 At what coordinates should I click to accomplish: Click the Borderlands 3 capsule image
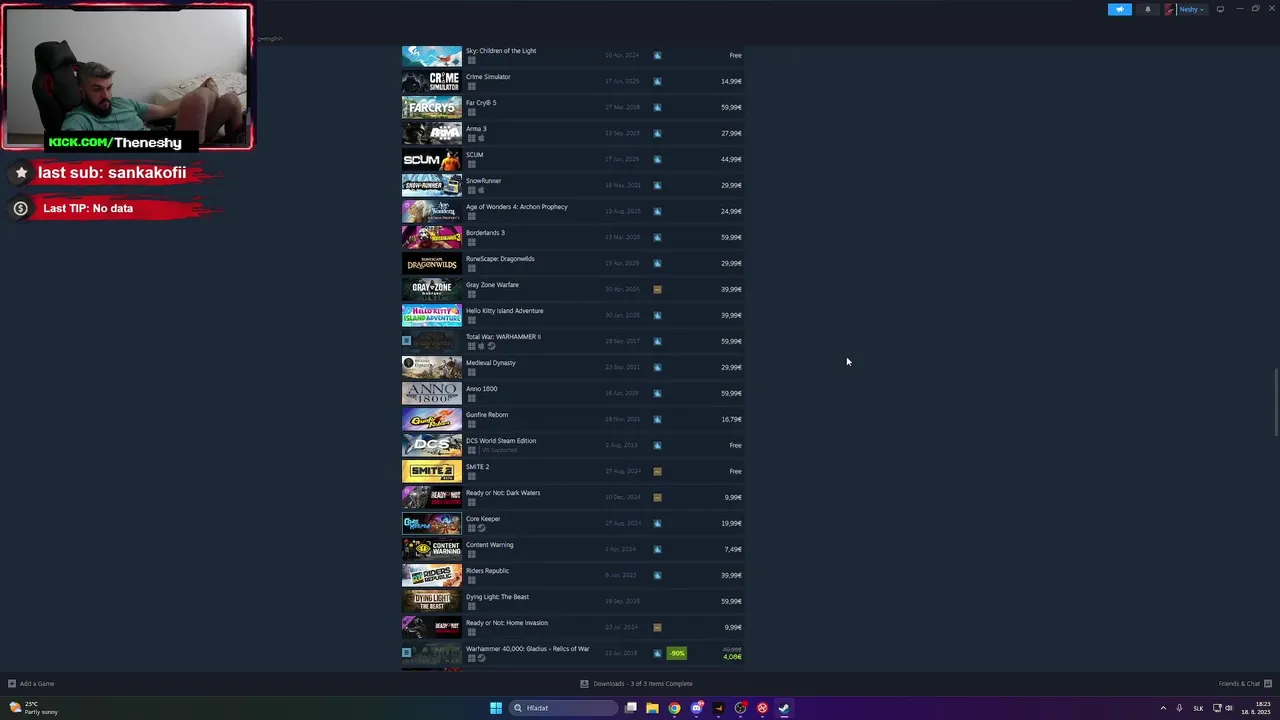click(432, 237)
